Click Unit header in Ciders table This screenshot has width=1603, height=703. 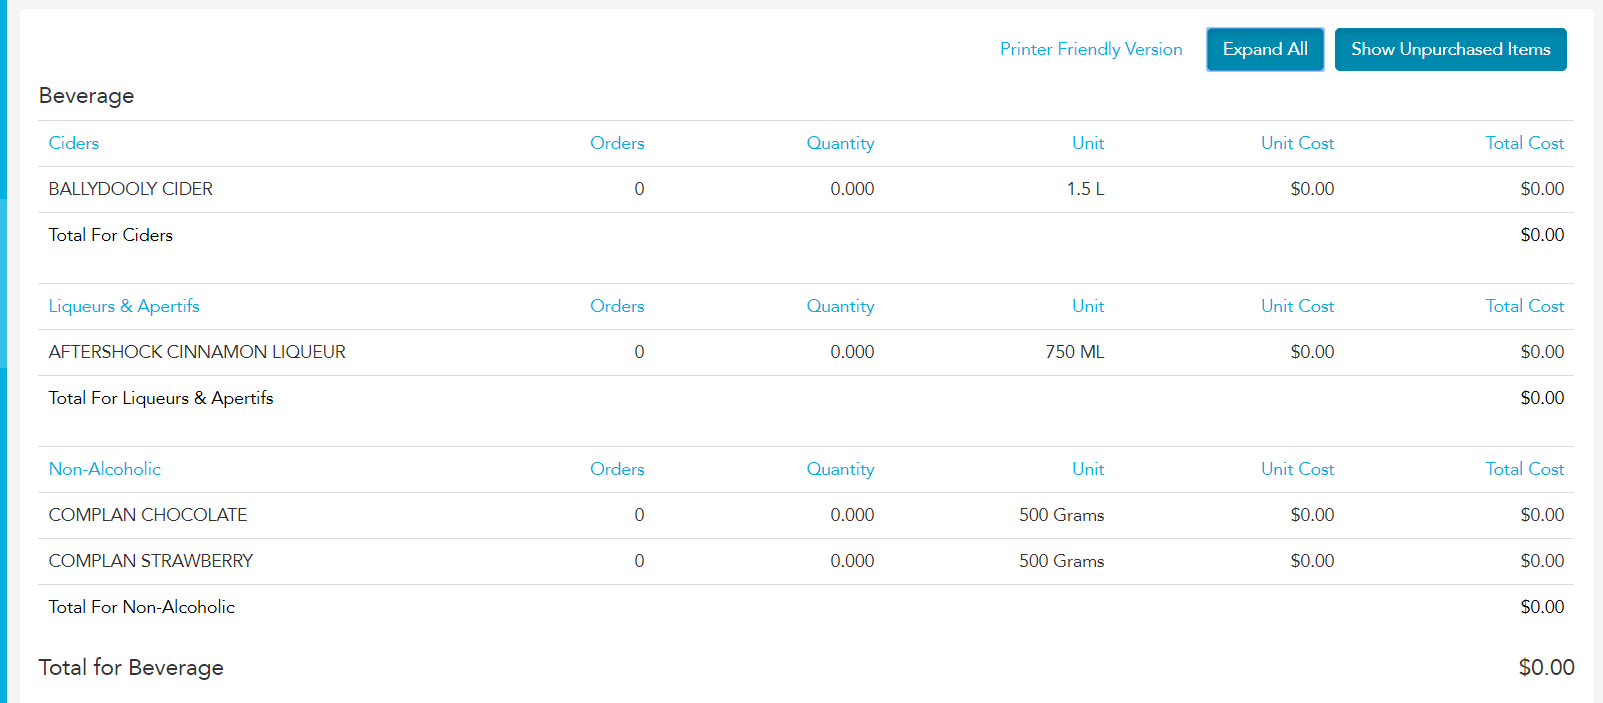pyautogui.click(x=1088, y=143)
